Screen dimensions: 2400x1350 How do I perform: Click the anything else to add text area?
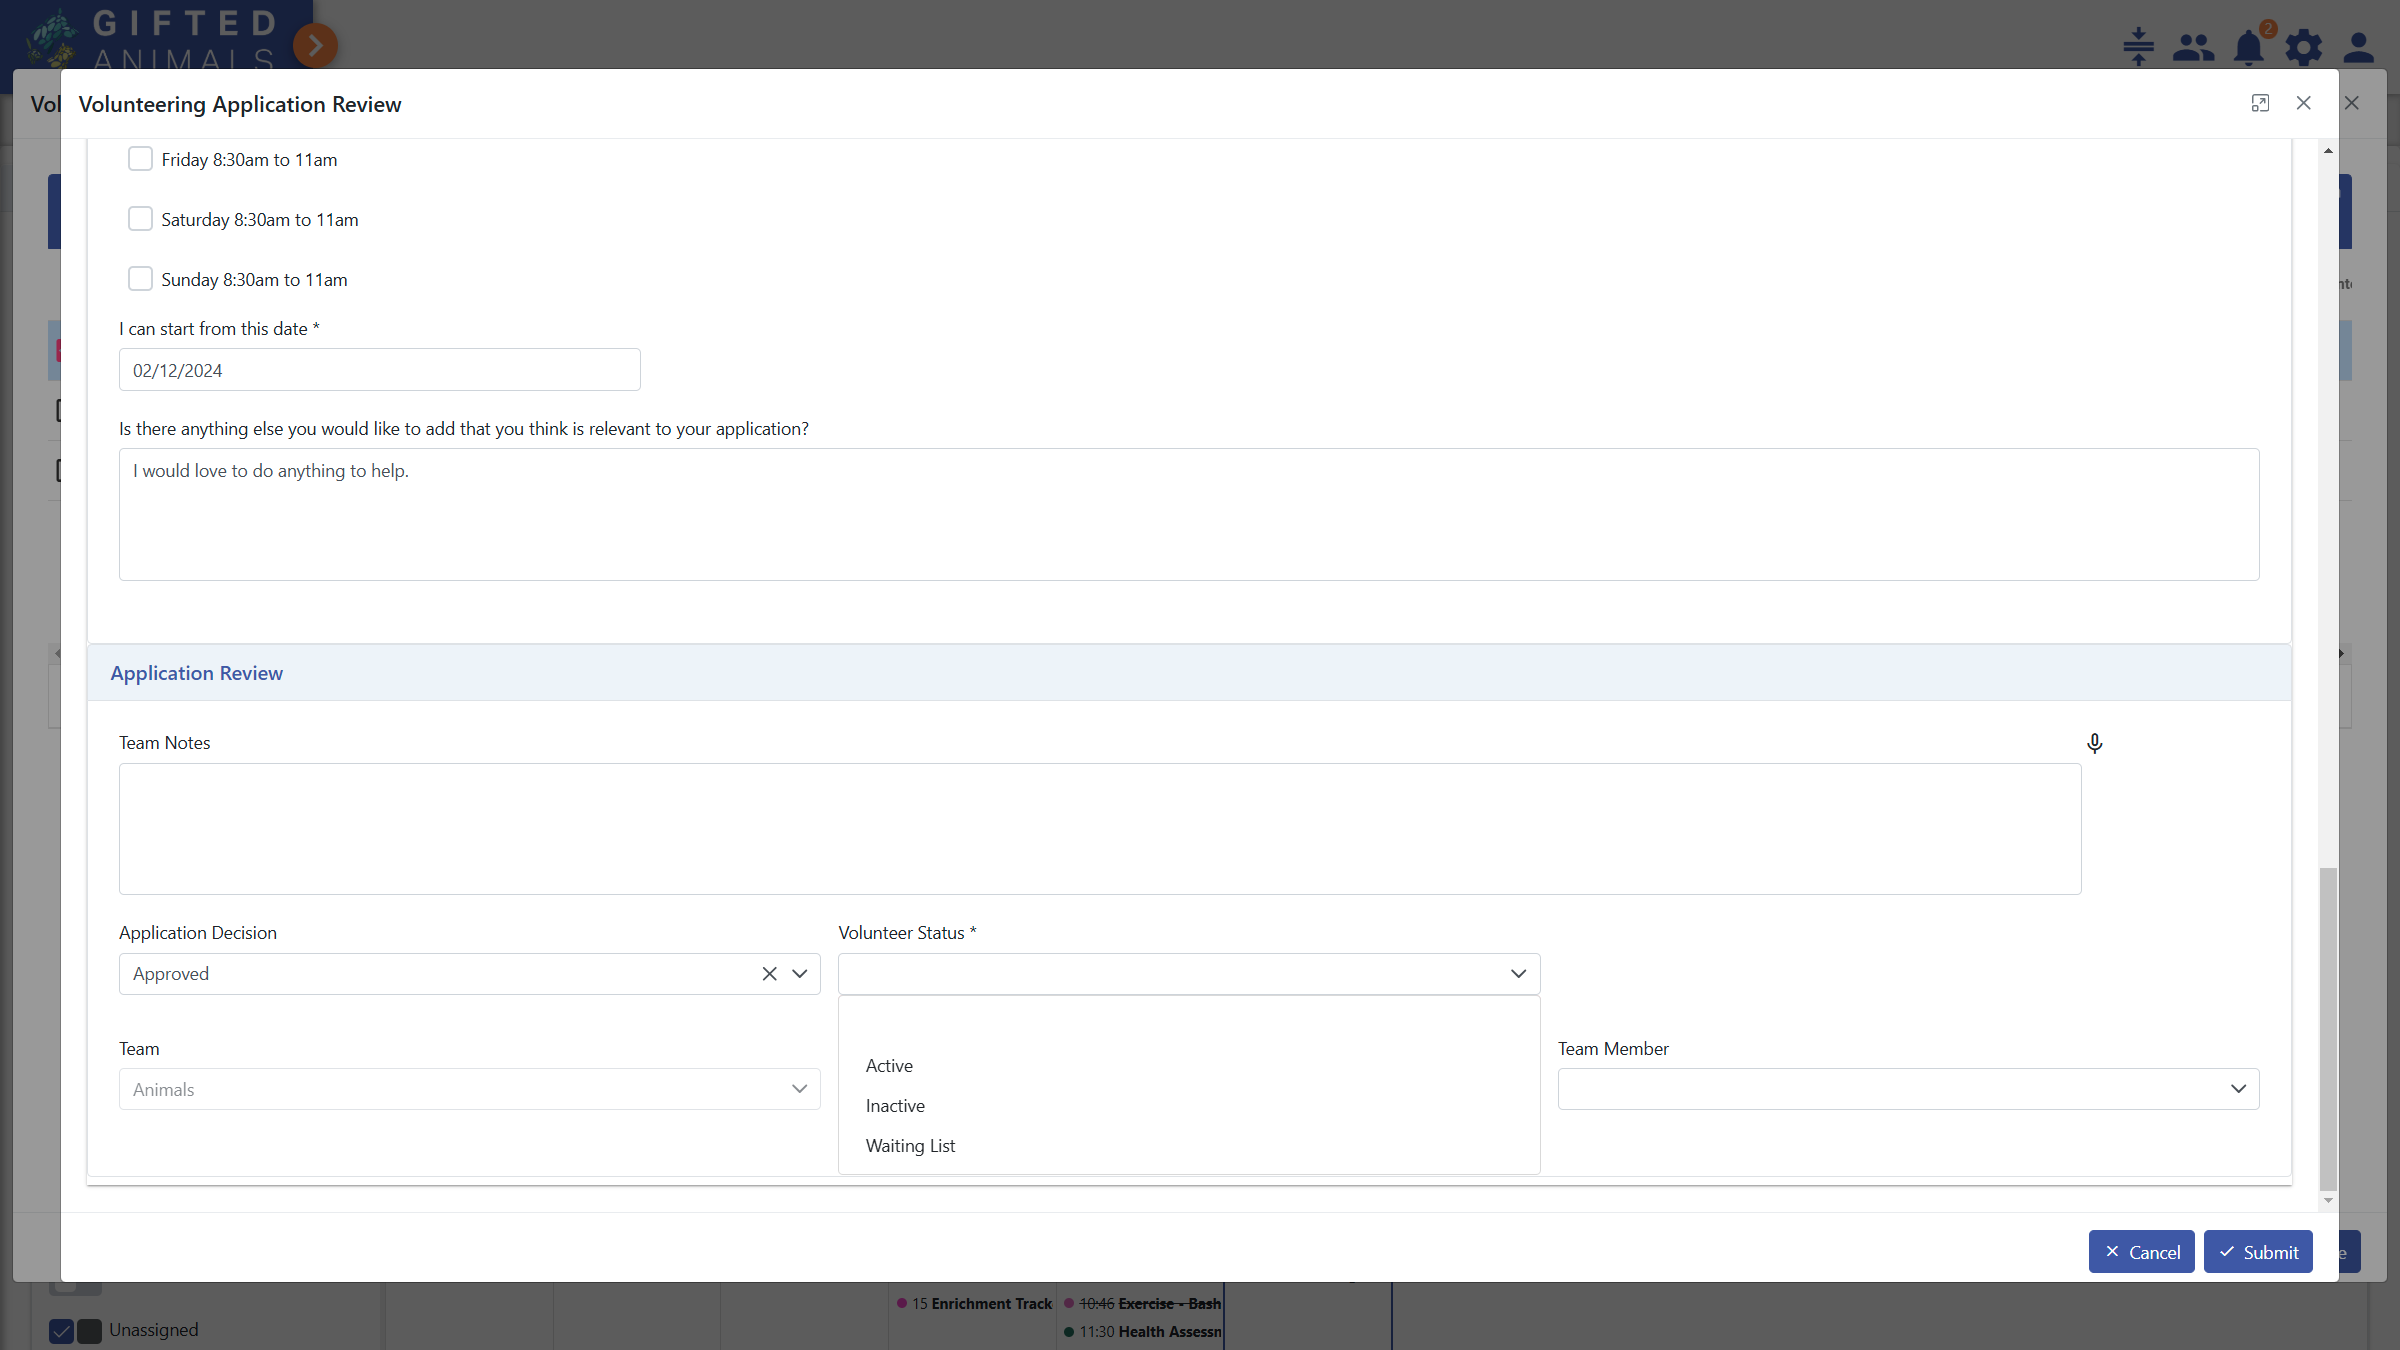[x=1189, y=514]
